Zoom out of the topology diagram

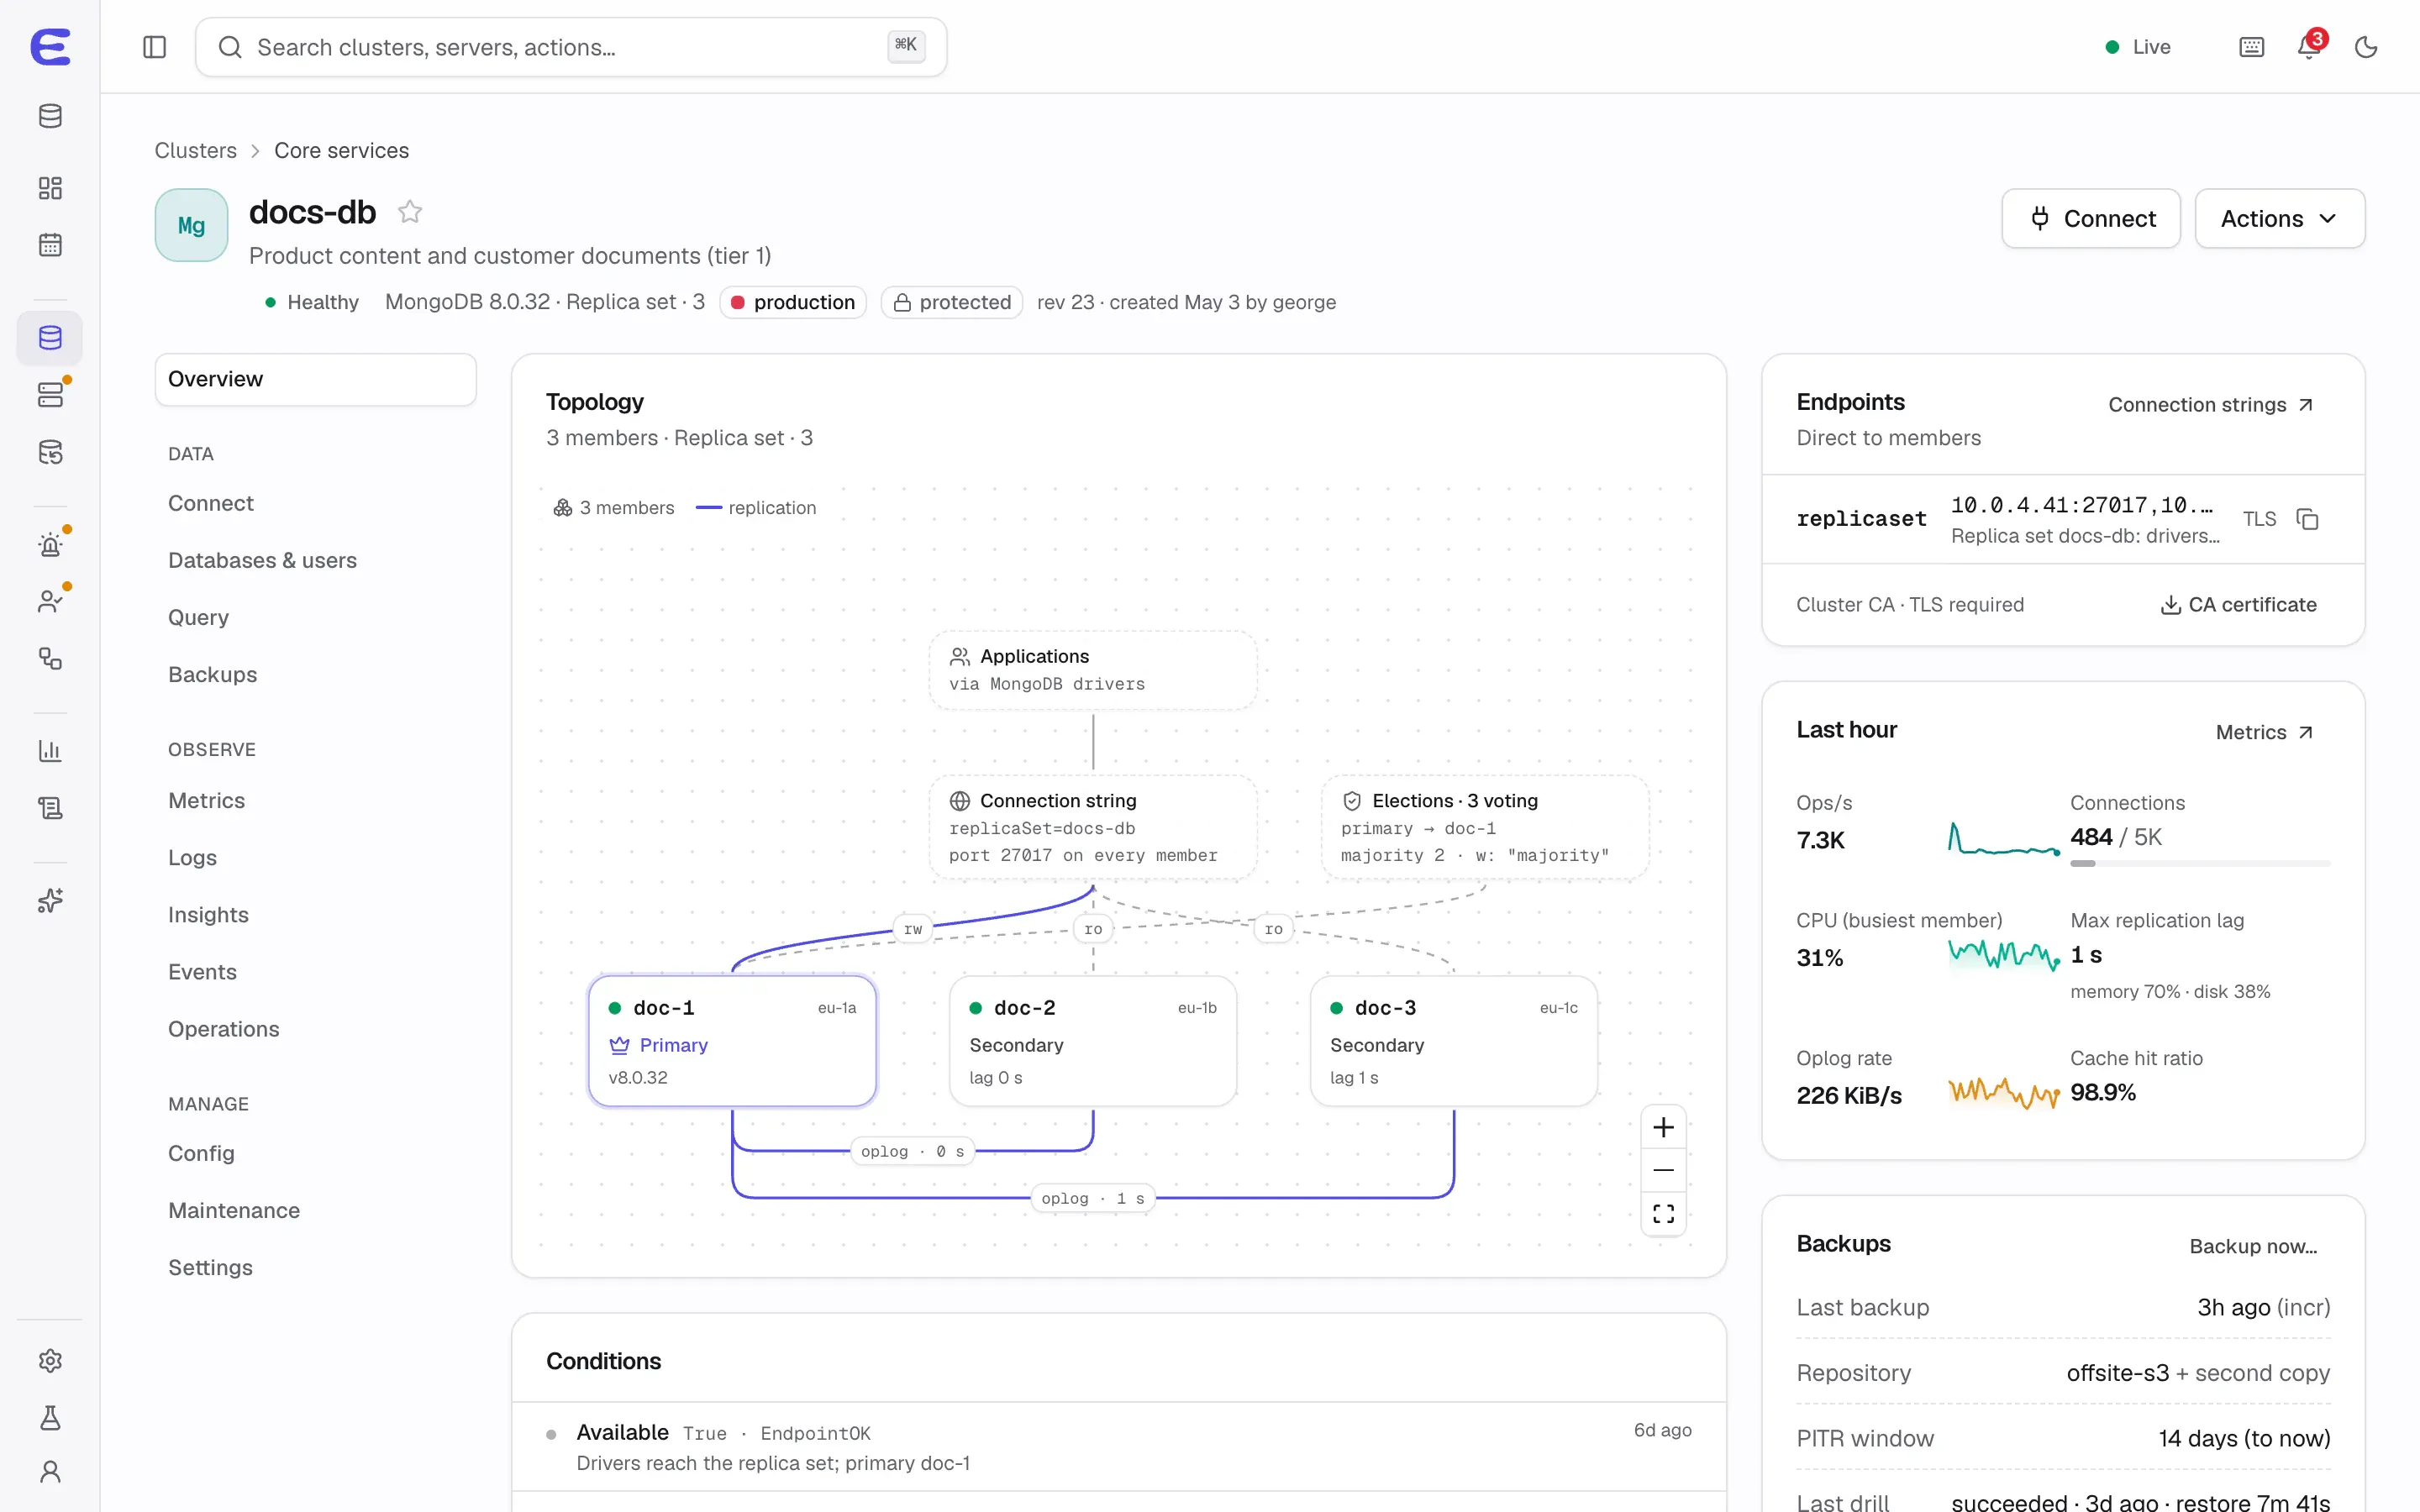(1663, 1170)
